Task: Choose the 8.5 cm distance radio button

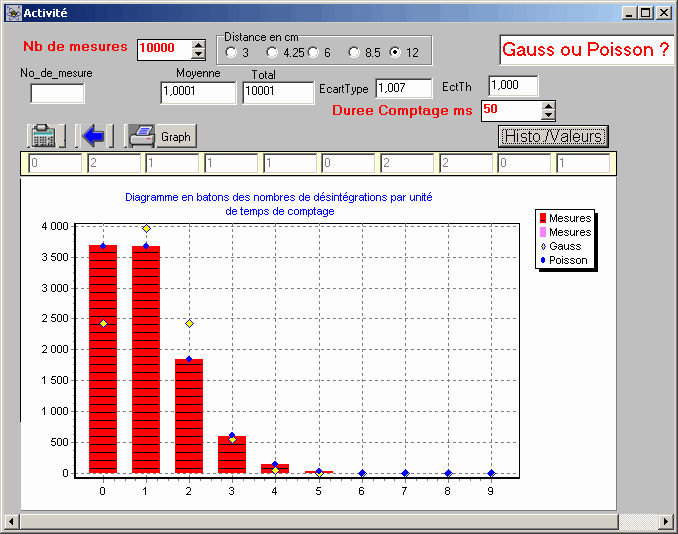Action: [x=354, y=52]
